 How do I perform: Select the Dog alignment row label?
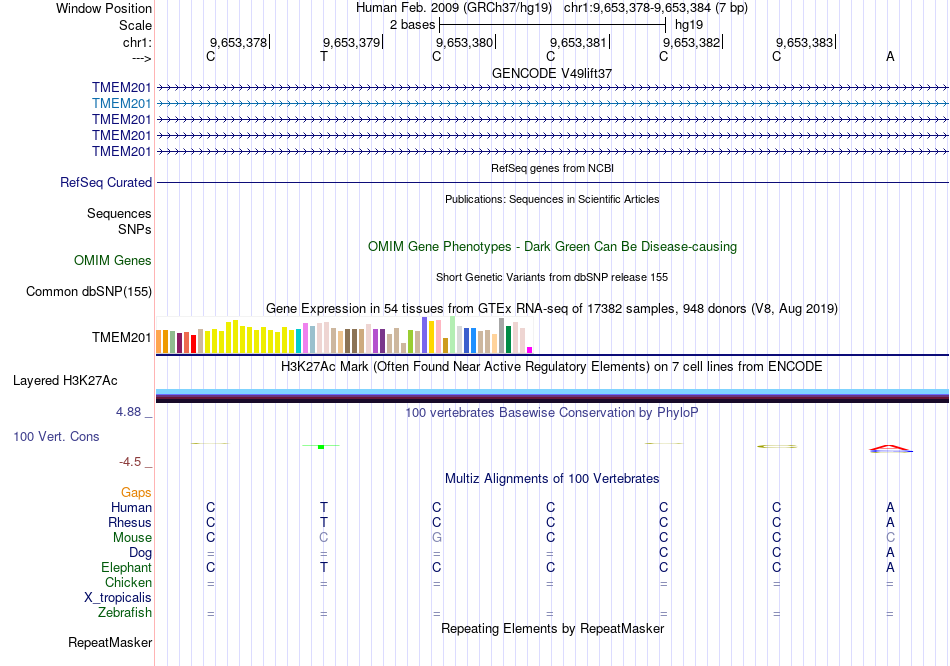140,553
